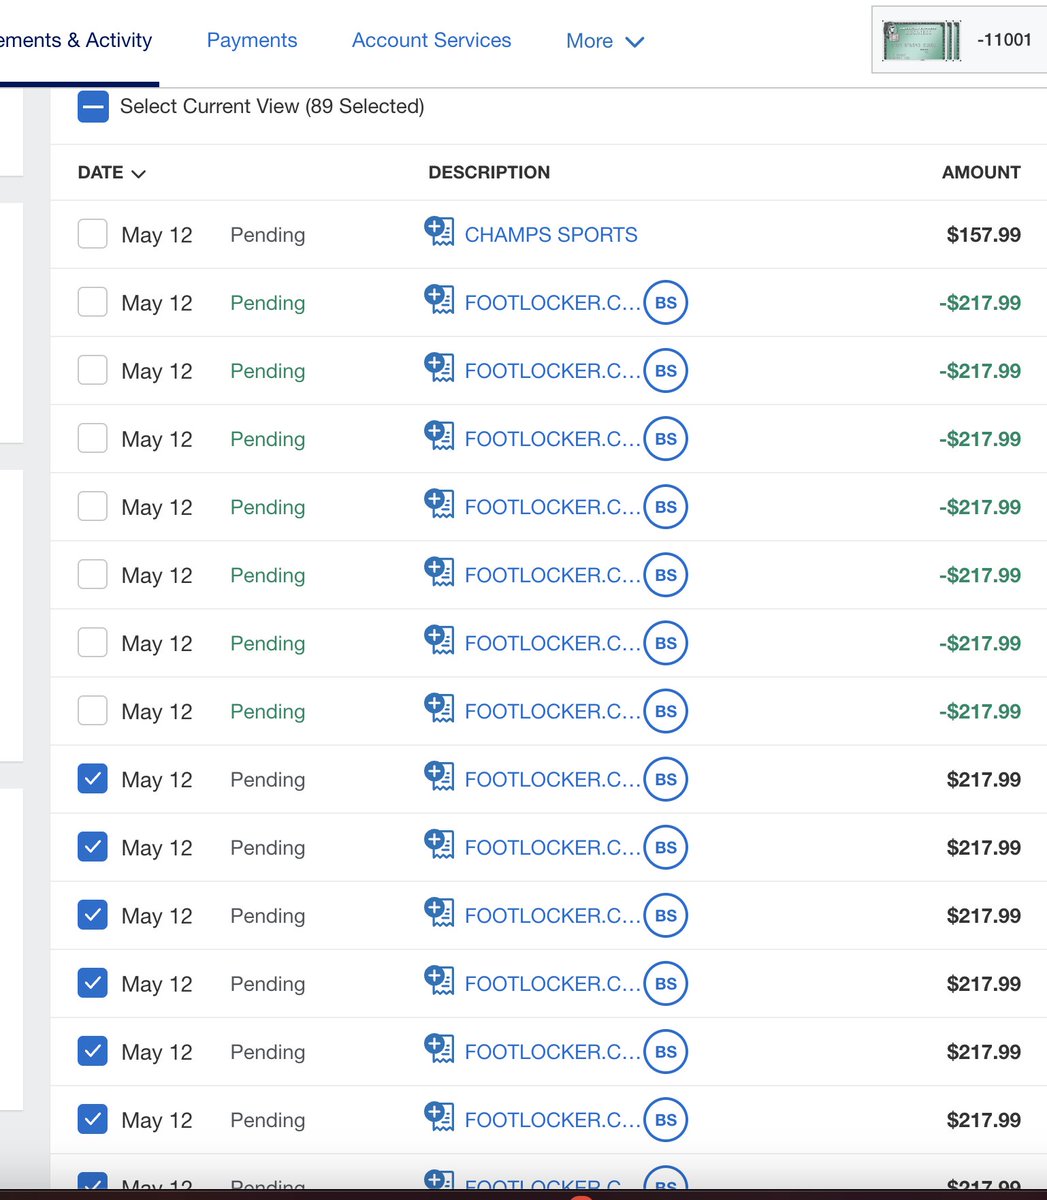
Task: Select the card ending in -11001
Action: (958, 41)
